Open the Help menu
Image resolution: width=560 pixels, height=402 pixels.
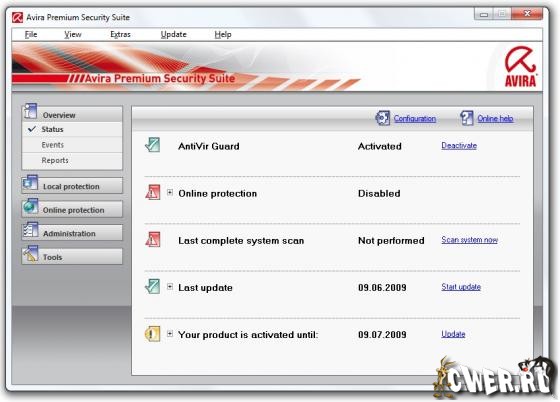coord(223,34)
